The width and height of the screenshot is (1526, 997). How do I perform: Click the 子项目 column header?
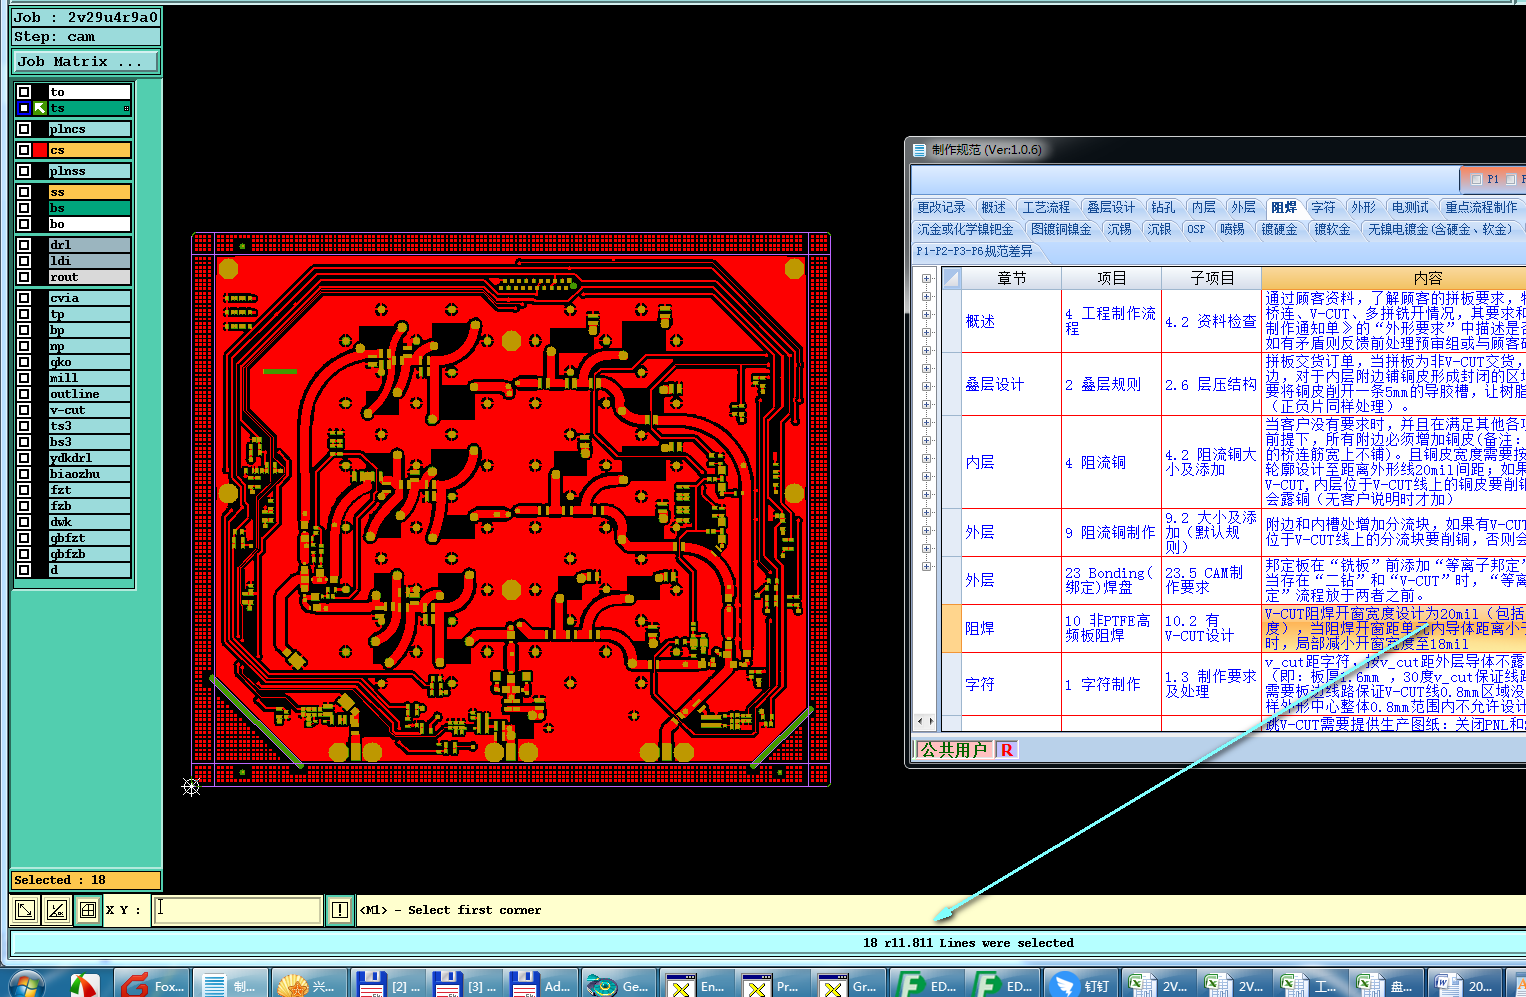(x=1212, y=278)
